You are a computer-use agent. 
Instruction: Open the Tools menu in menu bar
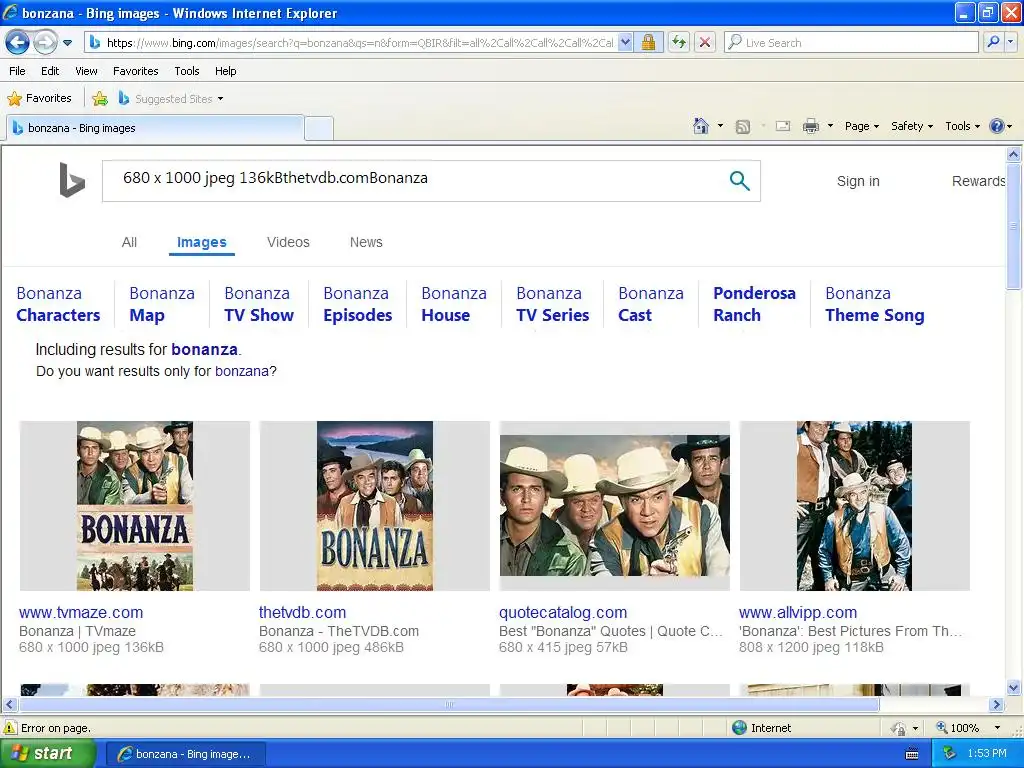click(187, 71)
